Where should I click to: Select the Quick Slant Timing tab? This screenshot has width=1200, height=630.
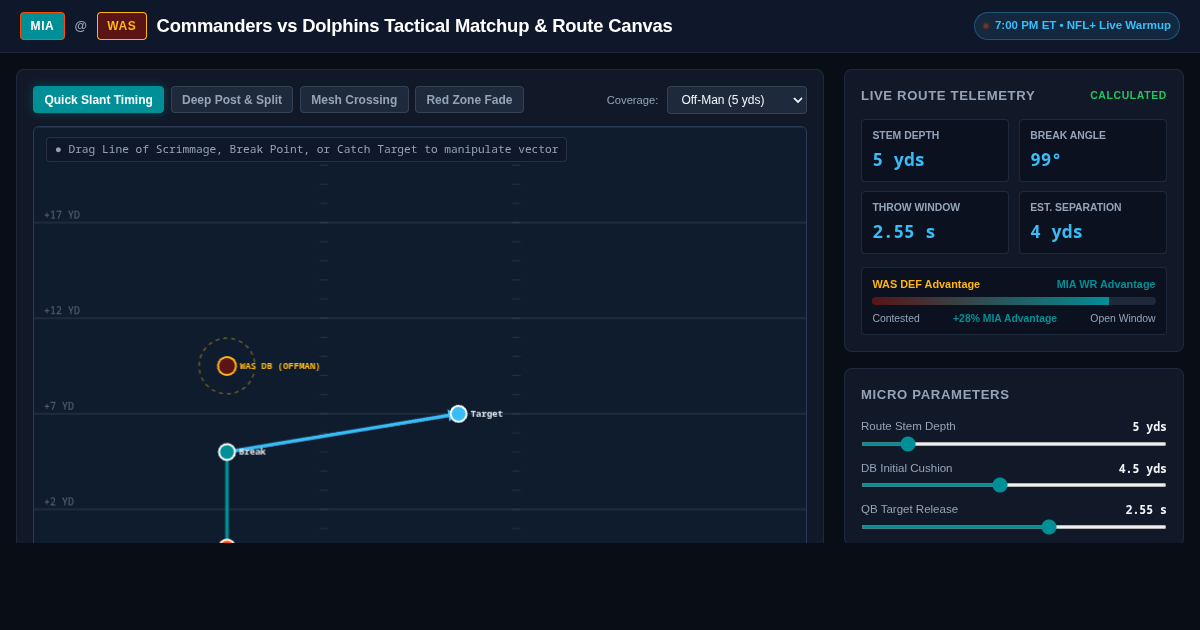coord(98,100)
